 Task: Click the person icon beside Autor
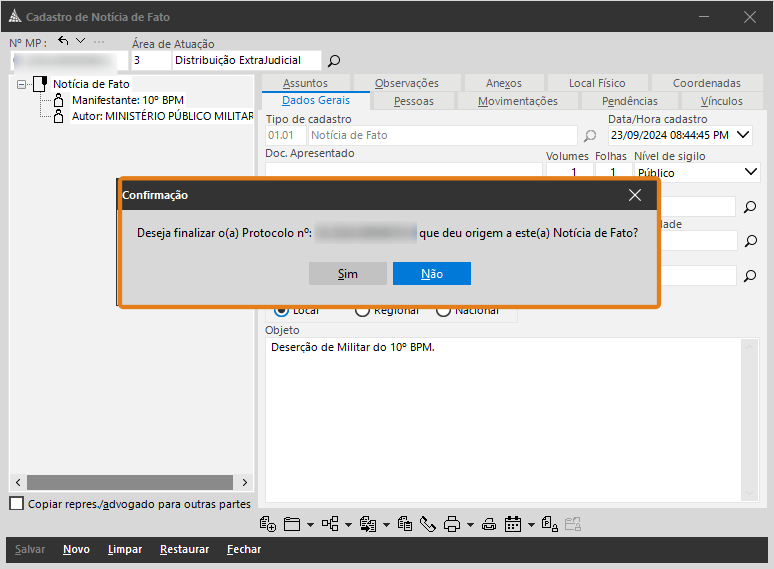[x=59, y=116]
